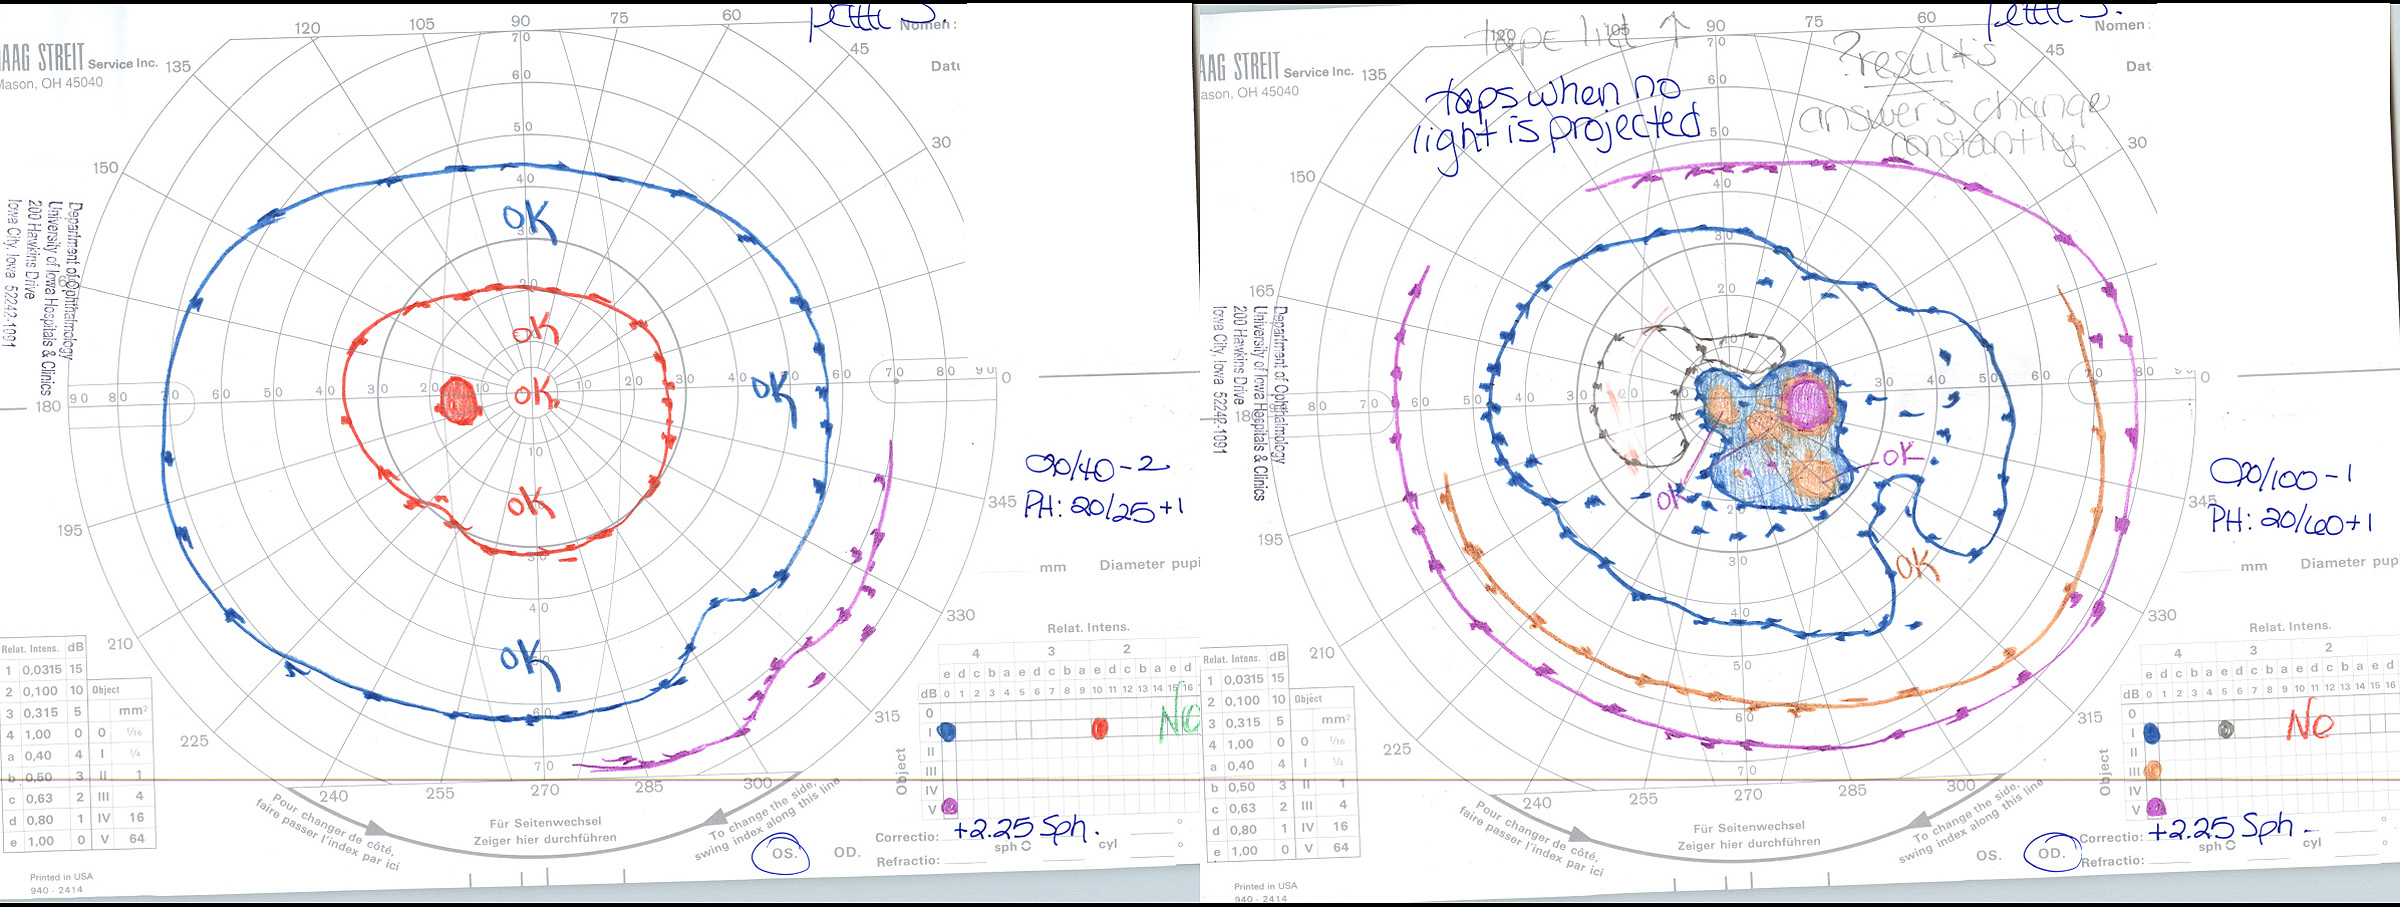This screenshot has height=907, width=2400.
Task: Select the purple dot in left chart's object legend
Action: [949, 806]
